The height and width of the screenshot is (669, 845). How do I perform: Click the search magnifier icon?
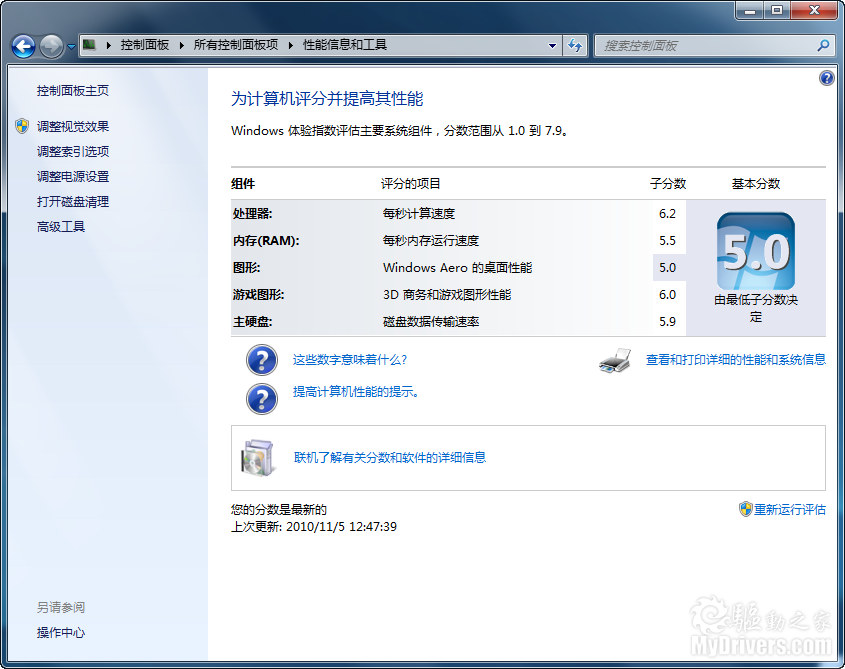coord(823,45)
